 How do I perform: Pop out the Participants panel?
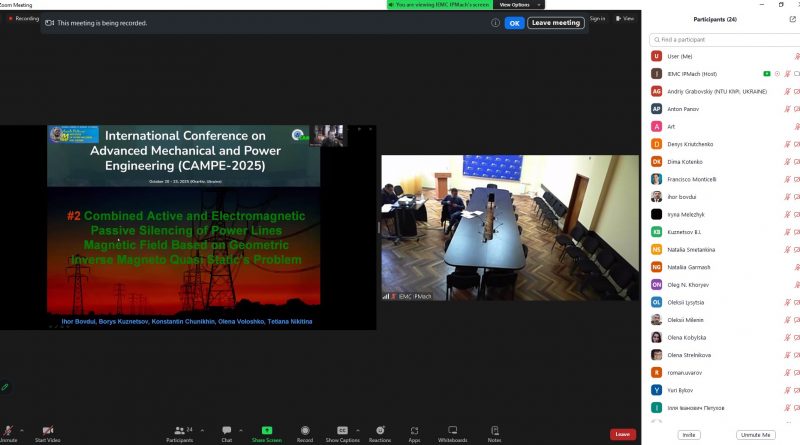793,19
